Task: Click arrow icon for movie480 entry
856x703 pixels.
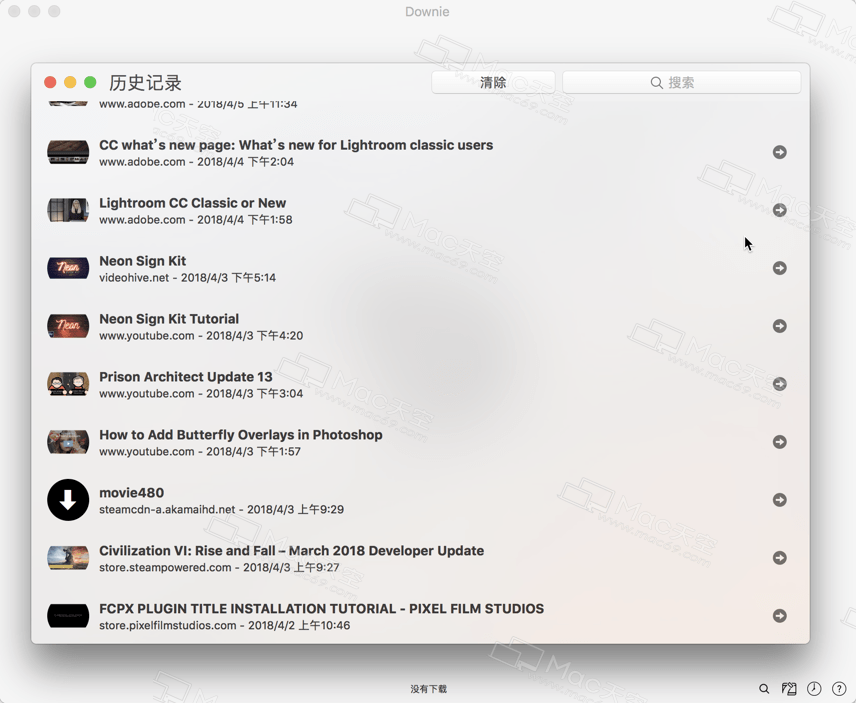Action: pyautogui.click(x=780, y=500)
